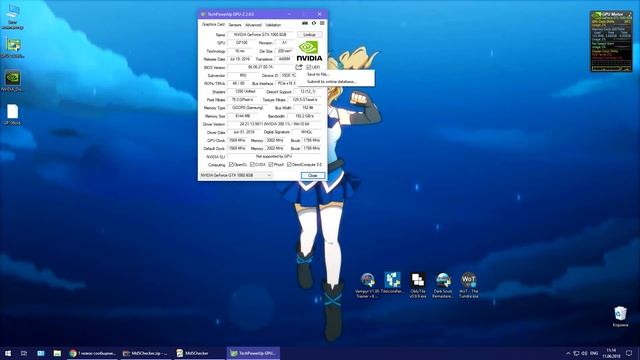
Task: Click the Driver Version value field
Action: [x=274, y=124]
